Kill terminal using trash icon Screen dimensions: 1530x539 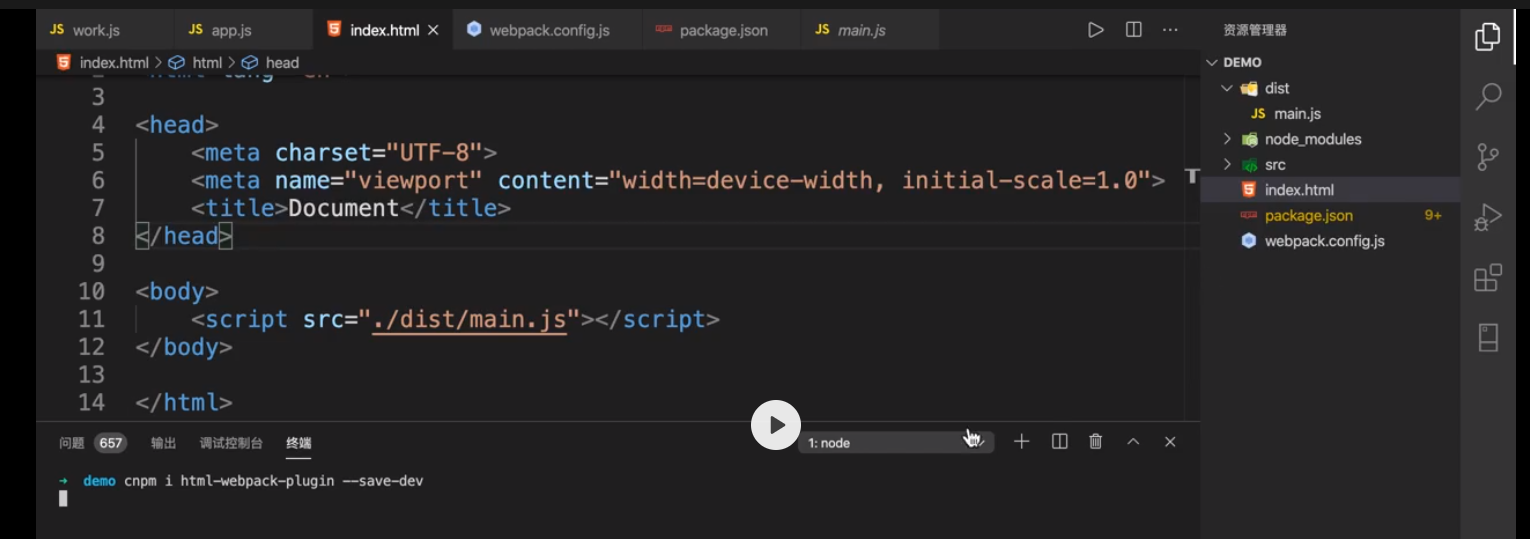(1096, 441)
